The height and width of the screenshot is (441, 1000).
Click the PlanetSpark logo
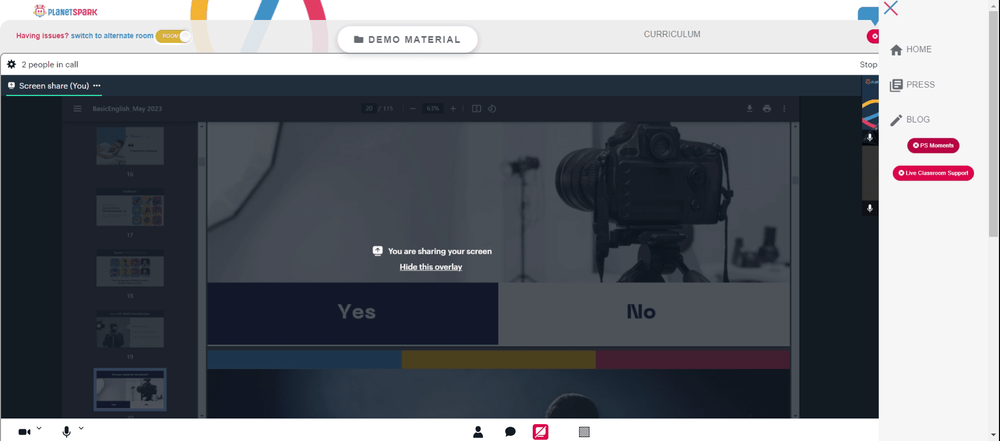point(66,11)
